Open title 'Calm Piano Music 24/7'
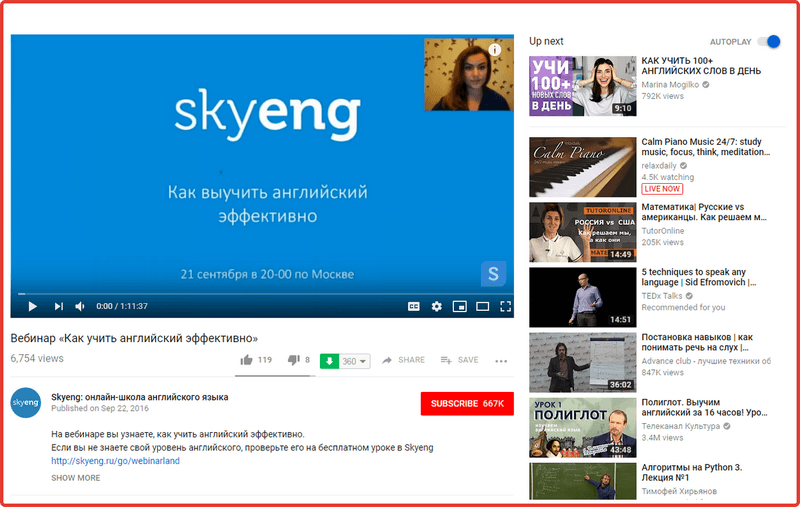 point(705,147)
